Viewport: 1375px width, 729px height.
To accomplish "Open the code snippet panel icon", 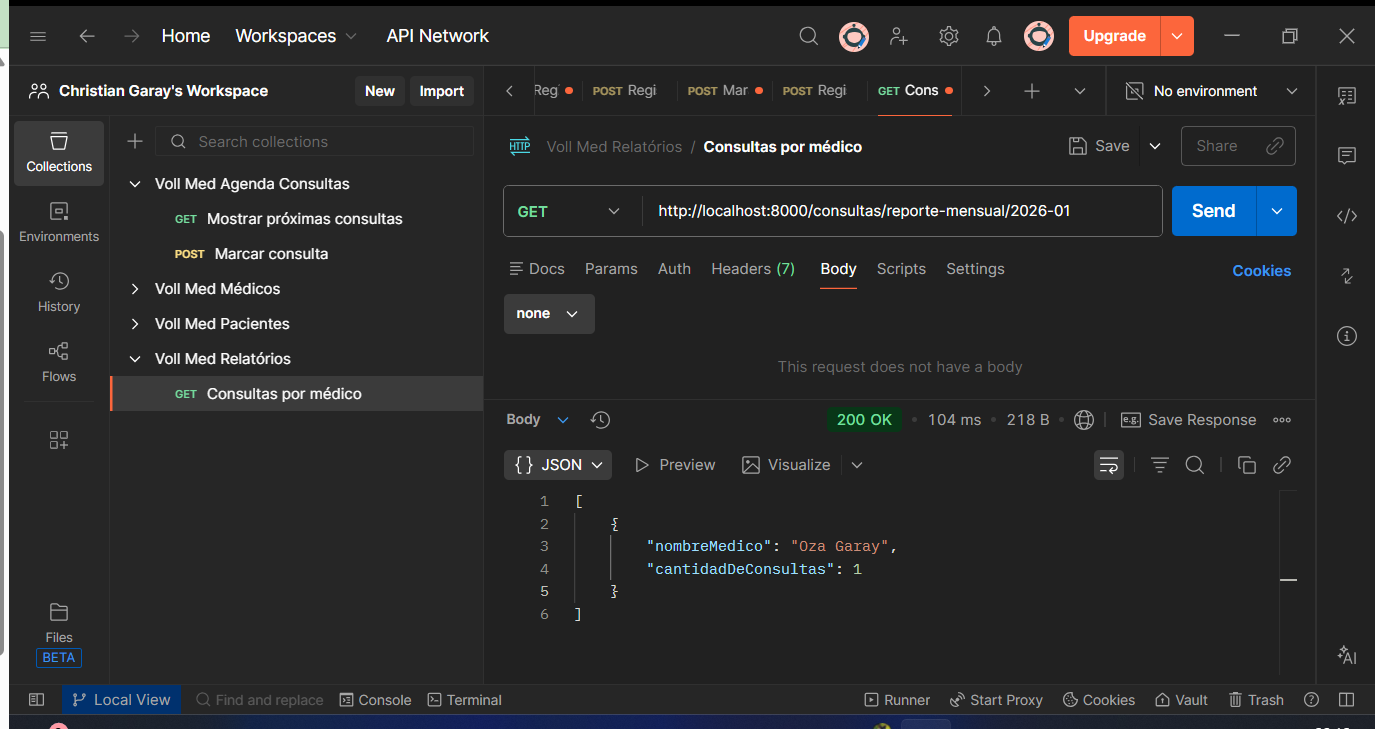I will click(1346, 216).
